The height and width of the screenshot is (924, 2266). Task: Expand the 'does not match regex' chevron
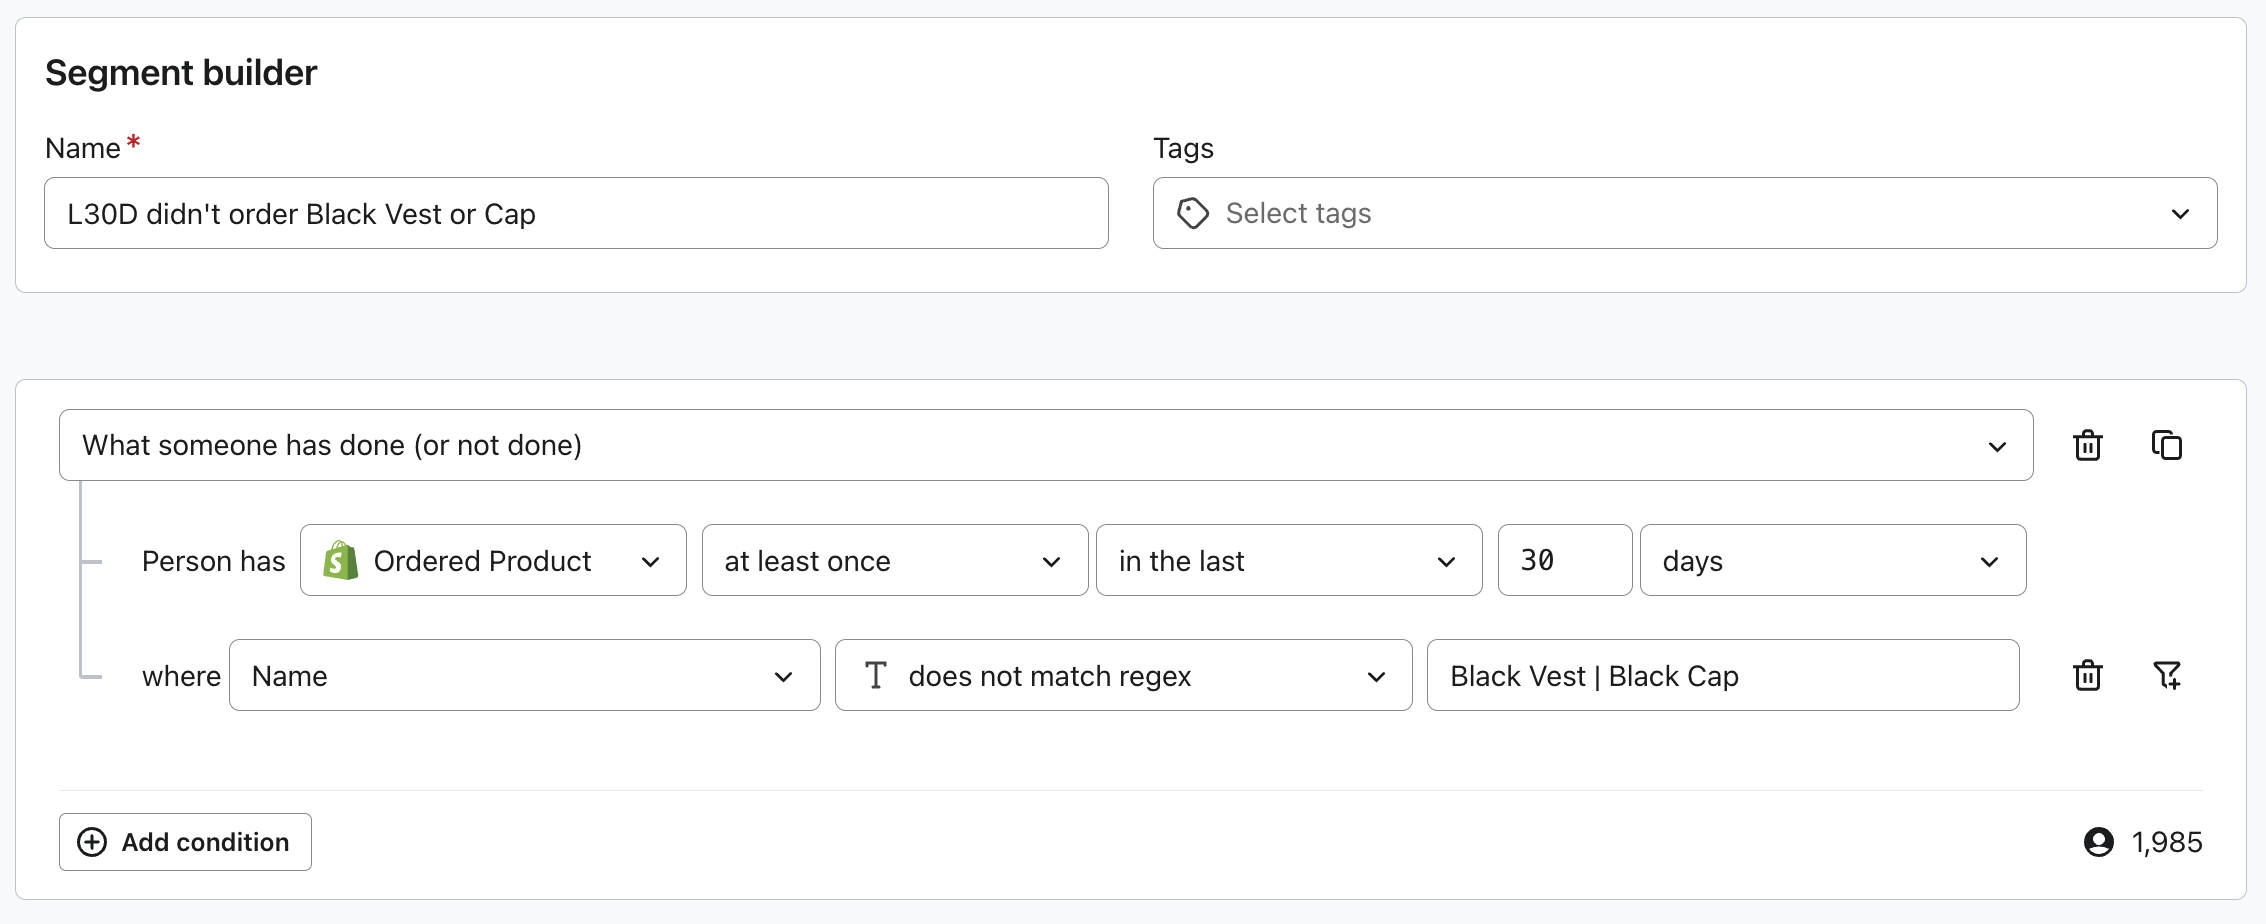click(x=1376, y=677)
